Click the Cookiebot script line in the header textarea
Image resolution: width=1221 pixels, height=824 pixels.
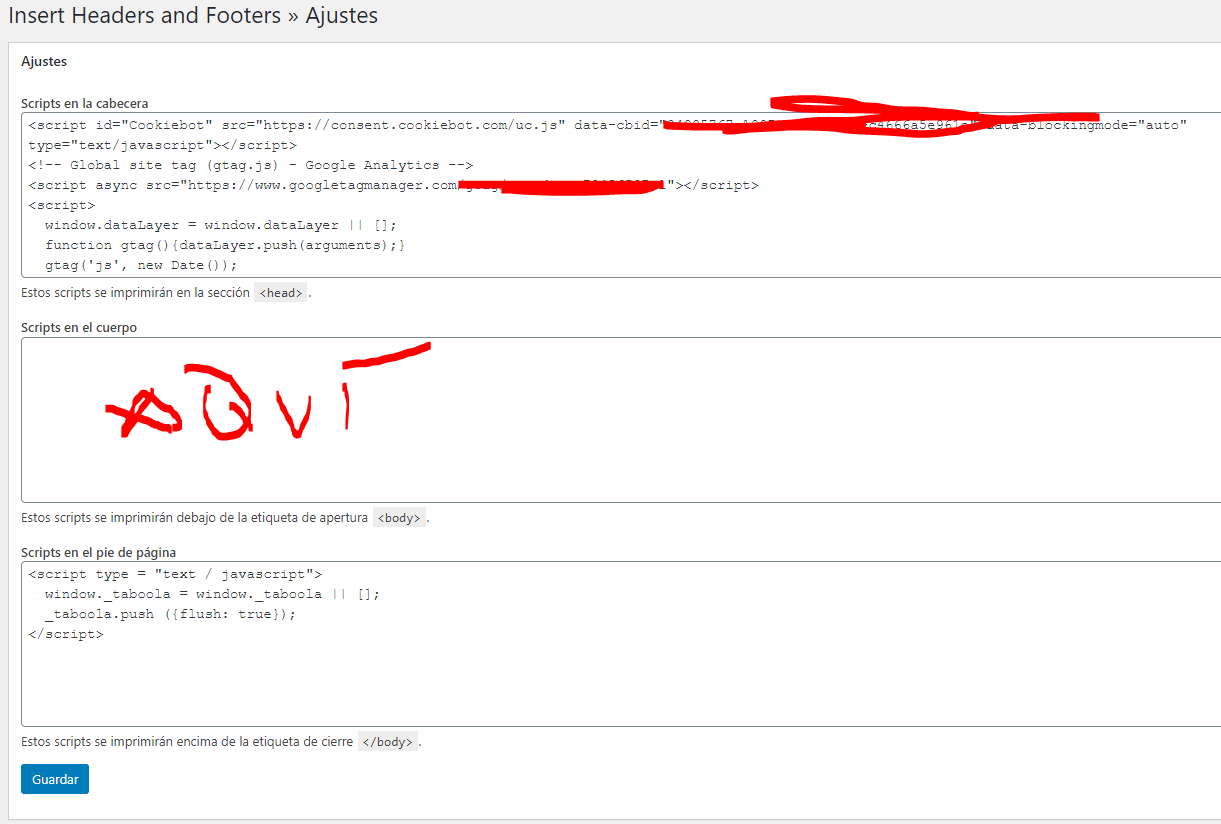(607, 125)
